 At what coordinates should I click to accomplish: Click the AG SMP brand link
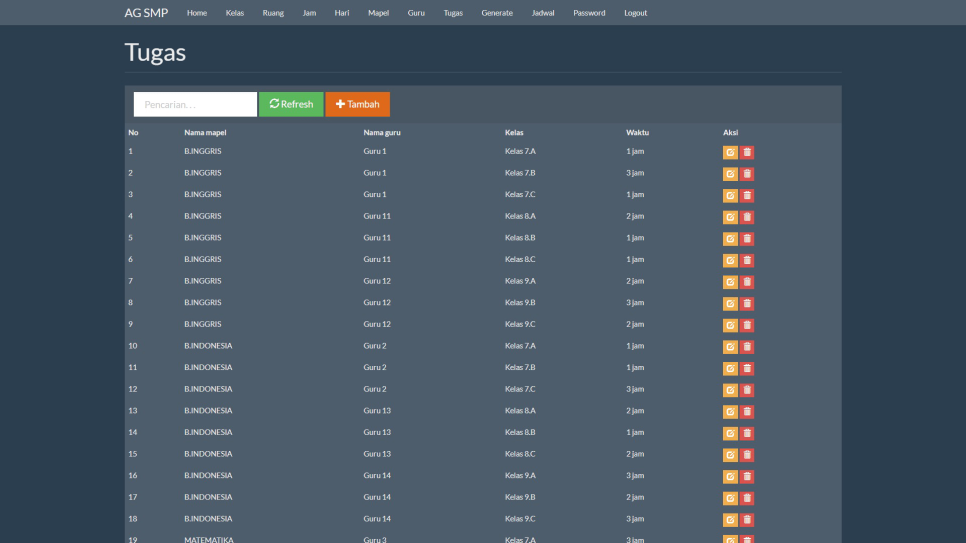pyautogui.click(x=146, y=13)
